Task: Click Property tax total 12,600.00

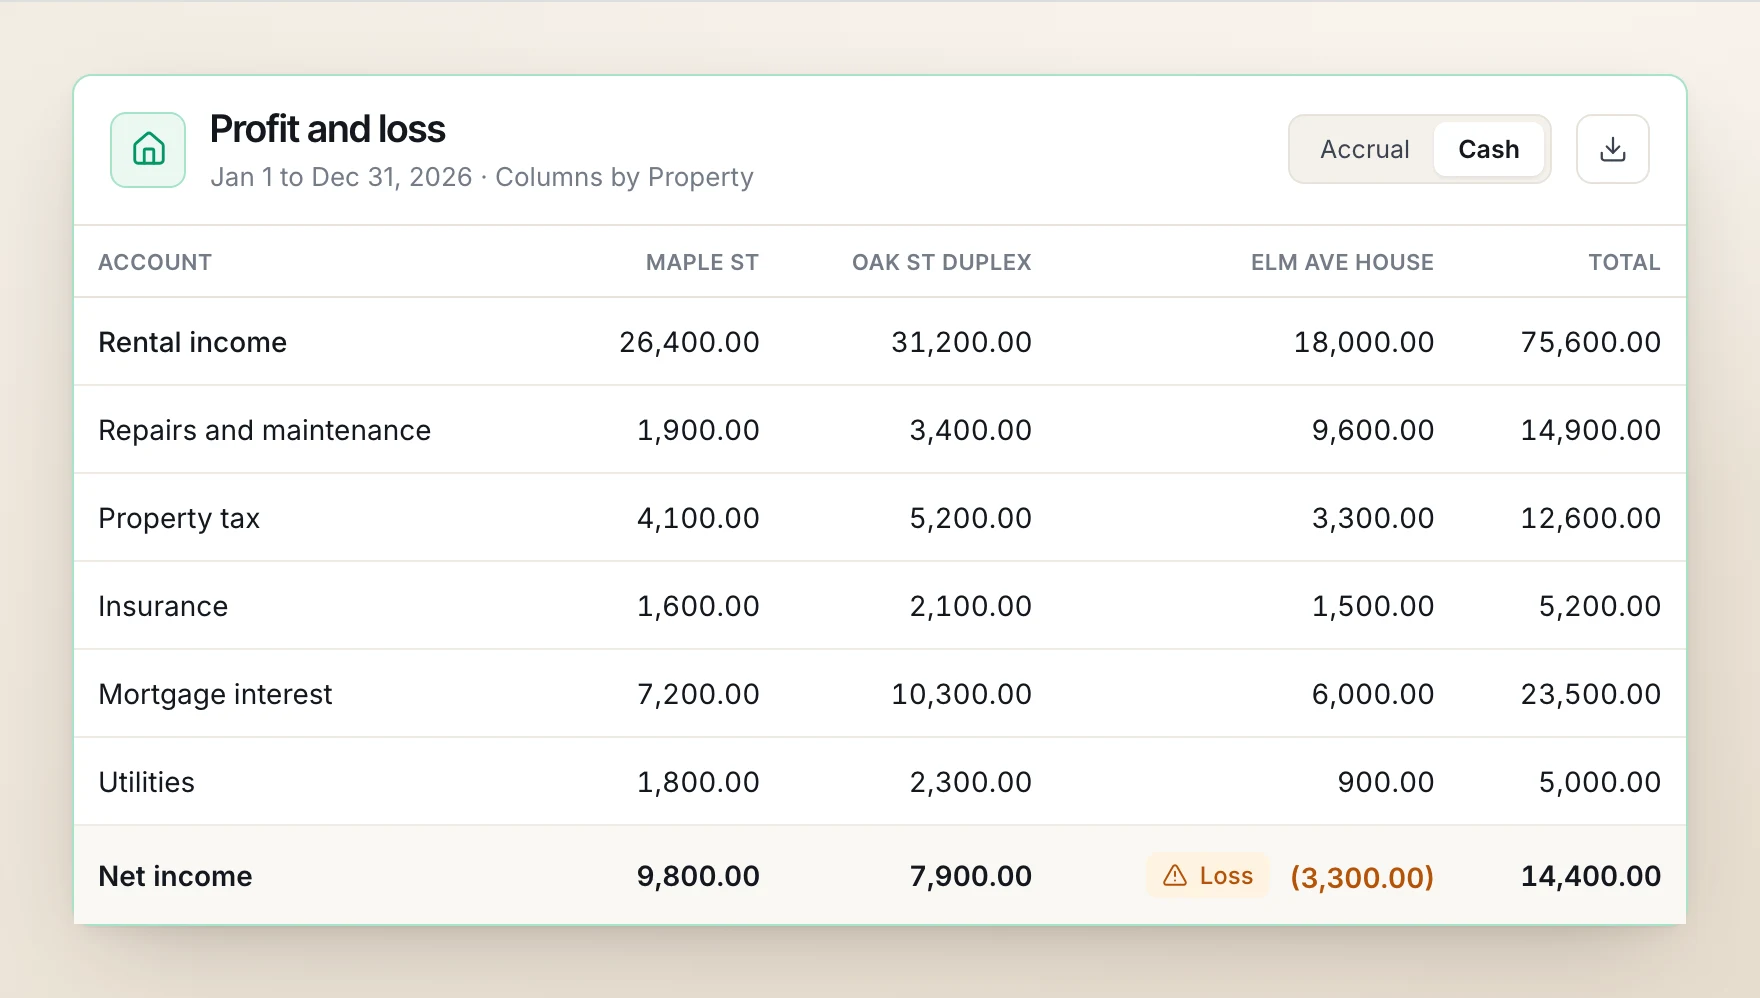Action: point(1590,518)
